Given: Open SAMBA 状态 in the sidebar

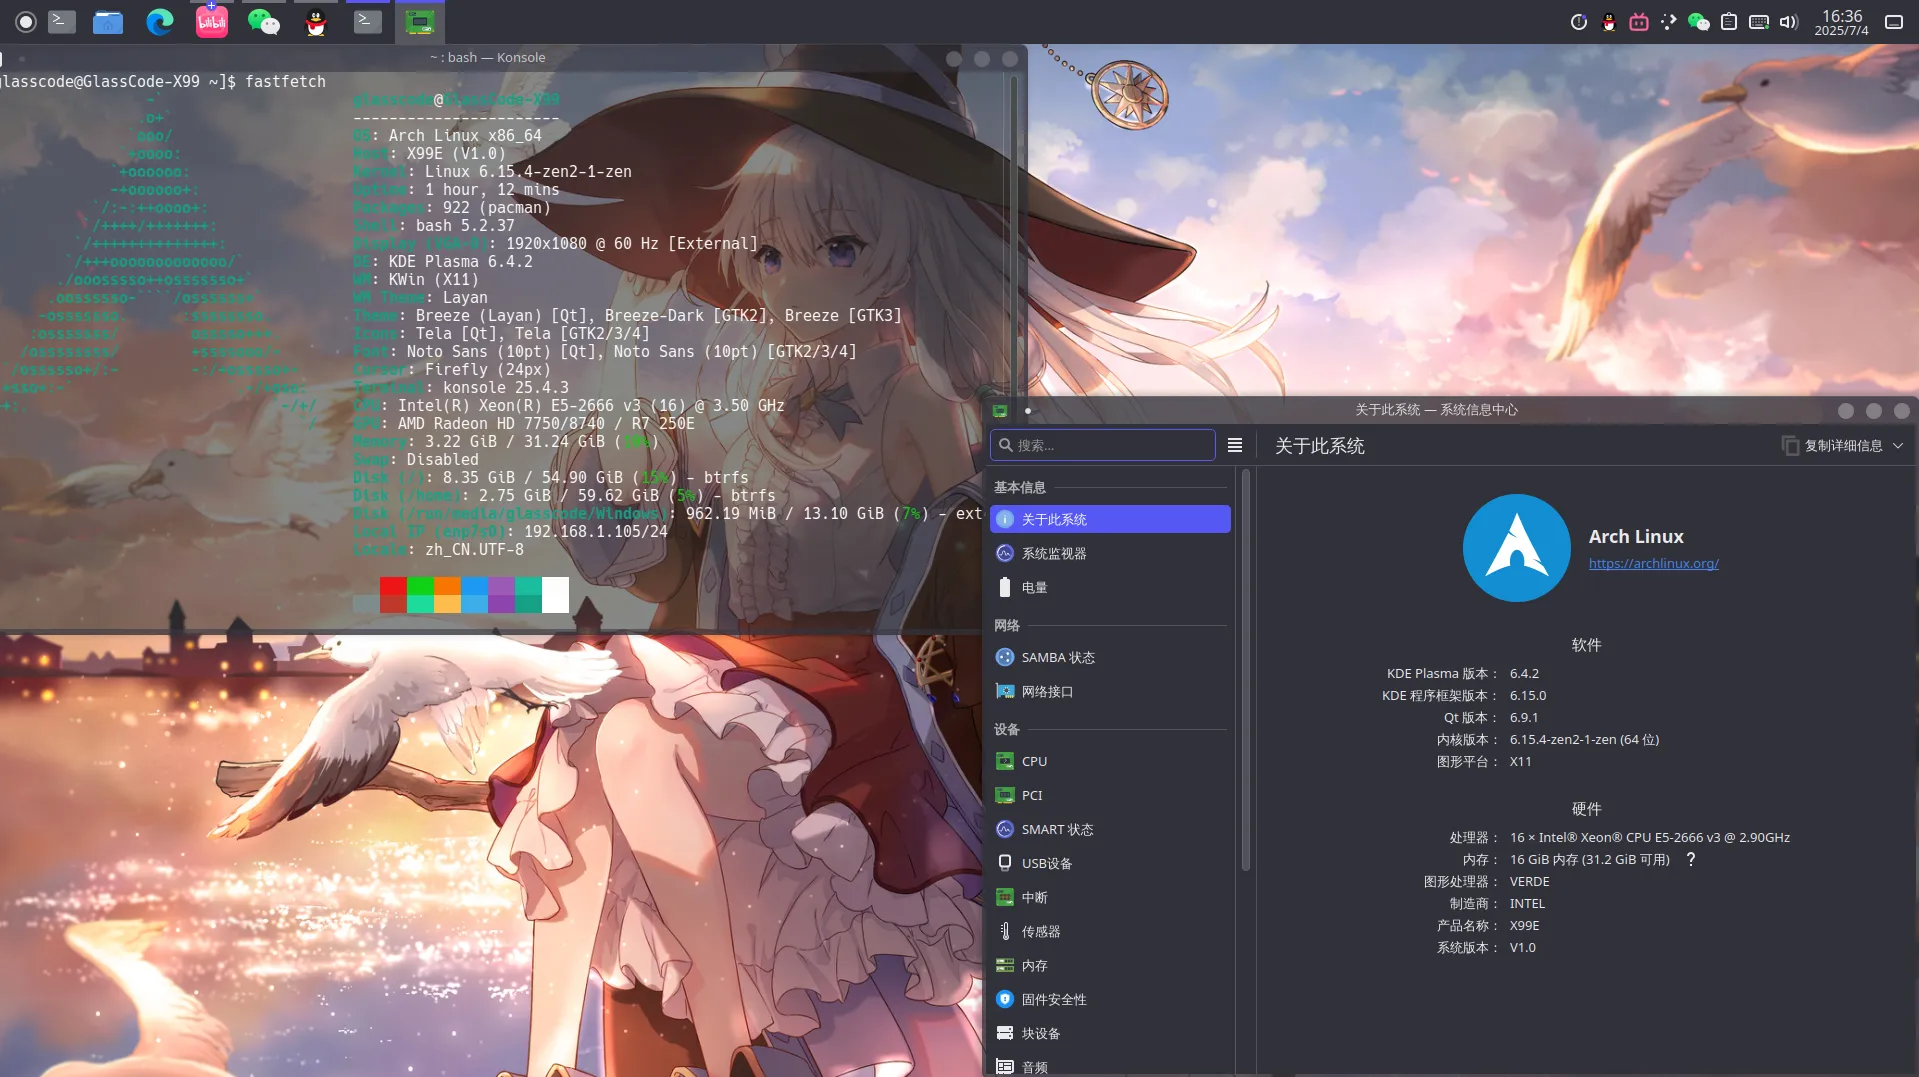Looking at the screenshot, I should pyautogui.click(x=1110, y=657).
